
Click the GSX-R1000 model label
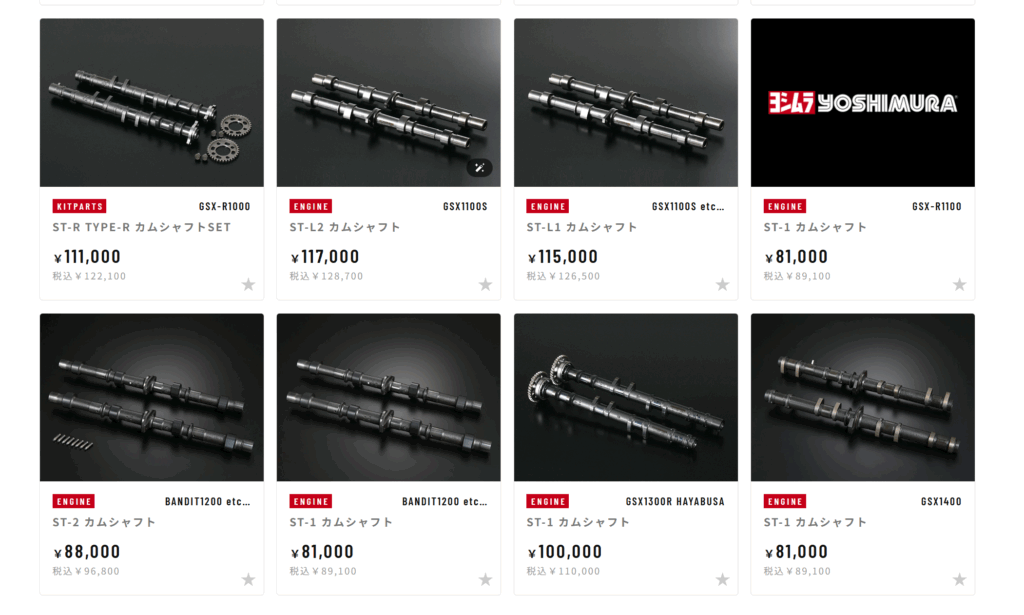pyautogui.click(x=225, y=206)
